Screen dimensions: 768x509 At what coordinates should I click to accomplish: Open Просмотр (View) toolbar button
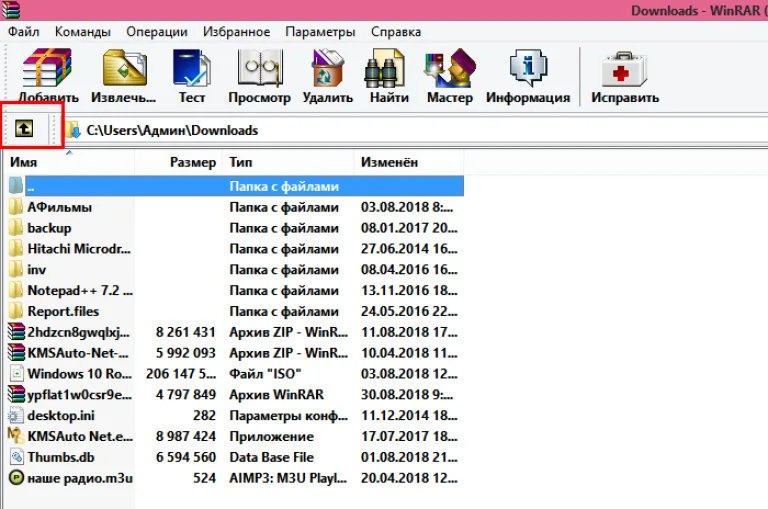[x=260, y=76]
